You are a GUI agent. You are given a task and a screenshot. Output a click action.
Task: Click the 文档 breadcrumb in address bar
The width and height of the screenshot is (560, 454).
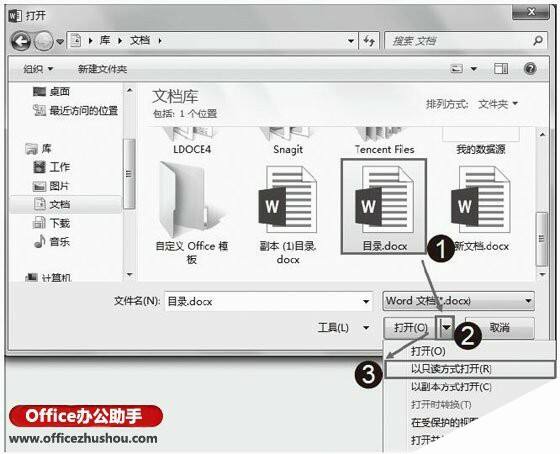[x=140, y=40]
